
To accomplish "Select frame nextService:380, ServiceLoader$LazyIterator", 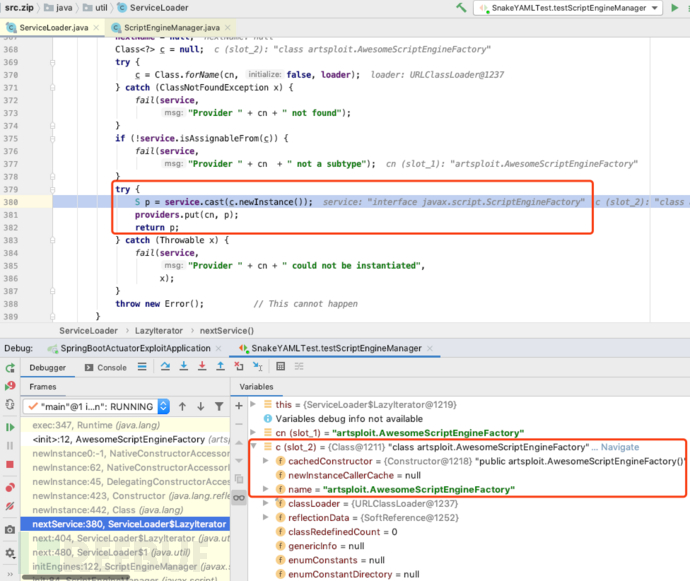I will click(125, 524).
